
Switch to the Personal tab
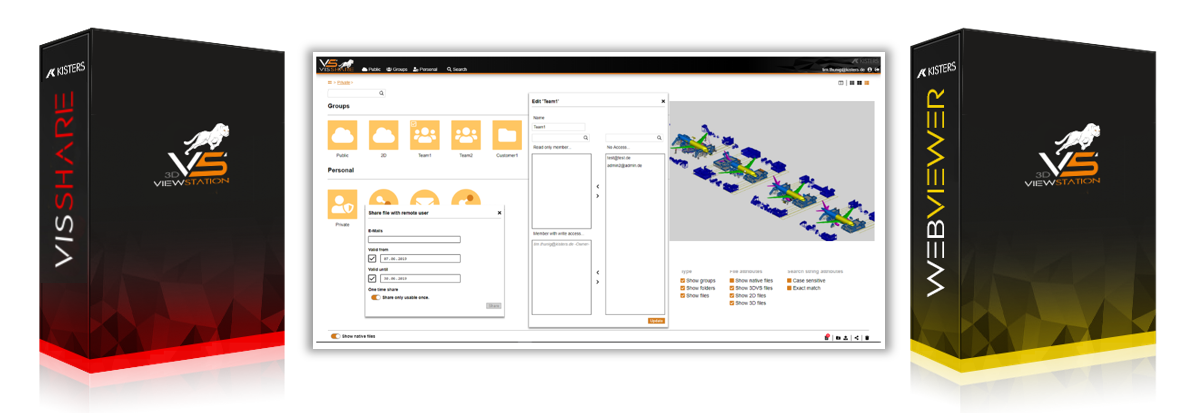[x=425, y=69]
